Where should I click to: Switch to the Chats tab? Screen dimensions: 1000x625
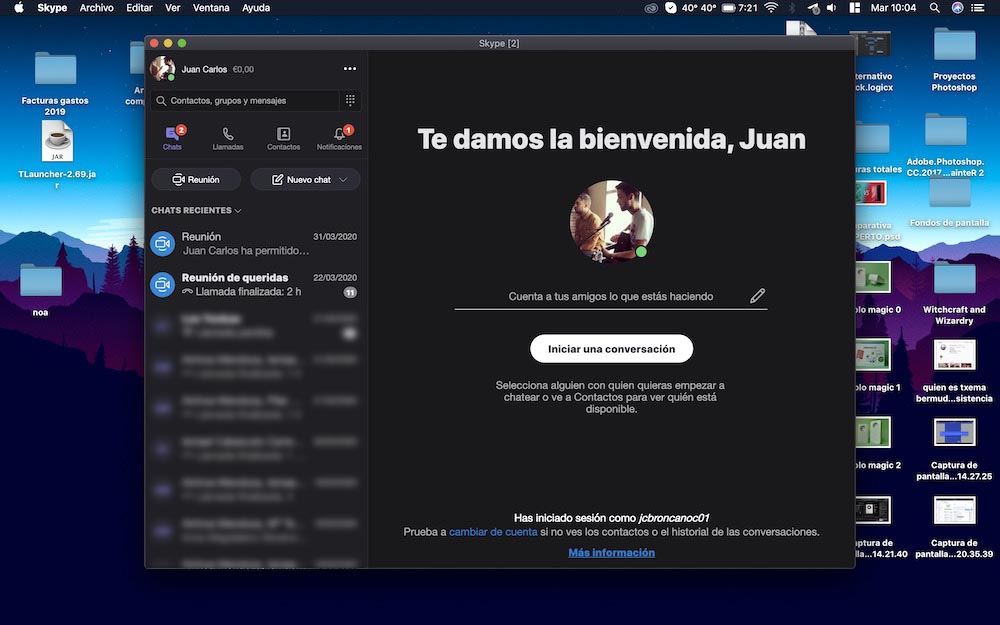point(172,138)
